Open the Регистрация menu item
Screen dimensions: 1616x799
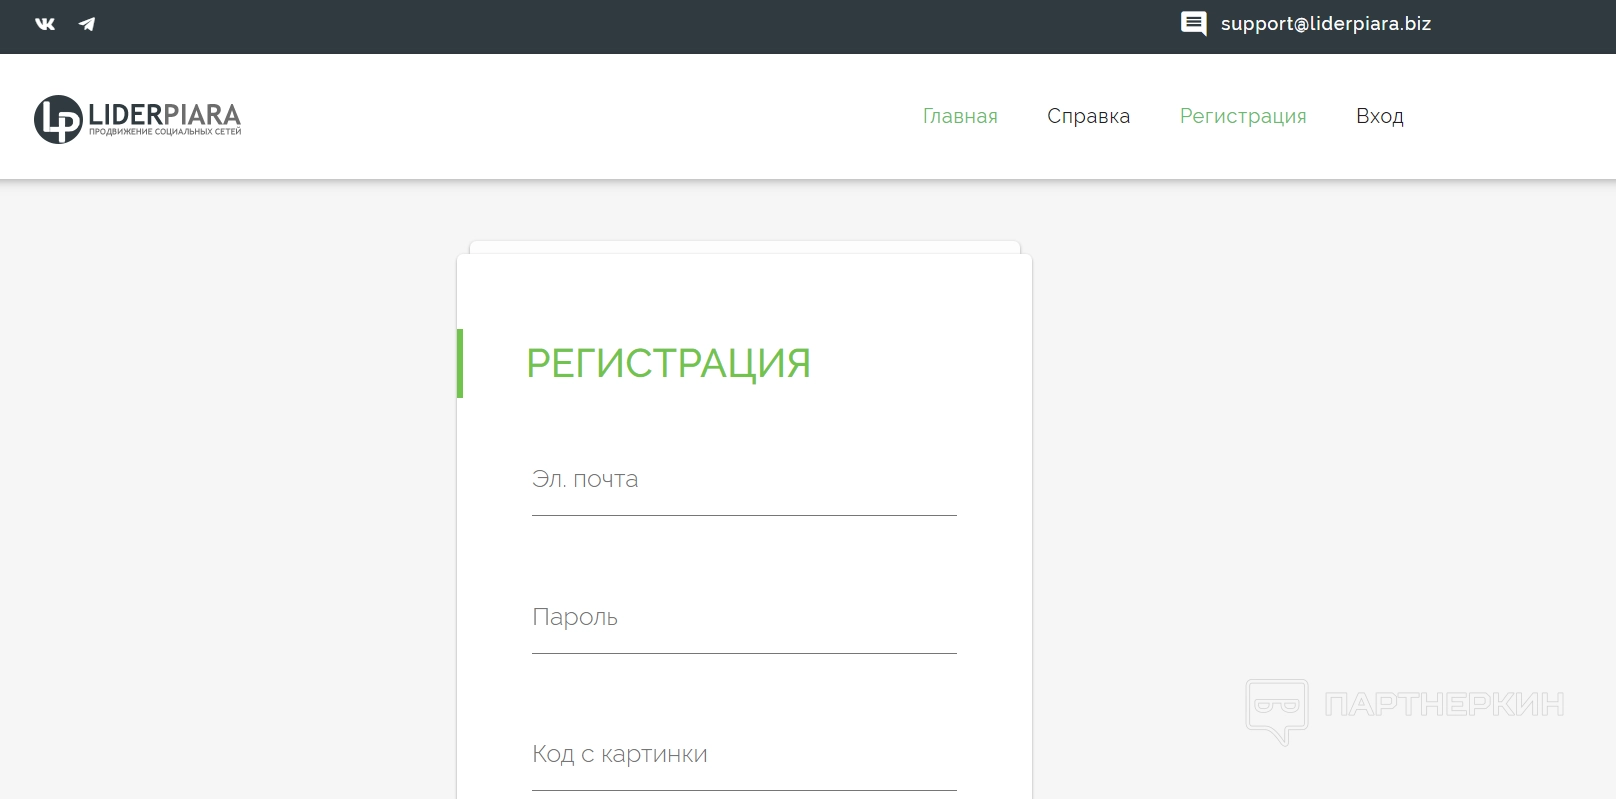[x=1243, y=116]
